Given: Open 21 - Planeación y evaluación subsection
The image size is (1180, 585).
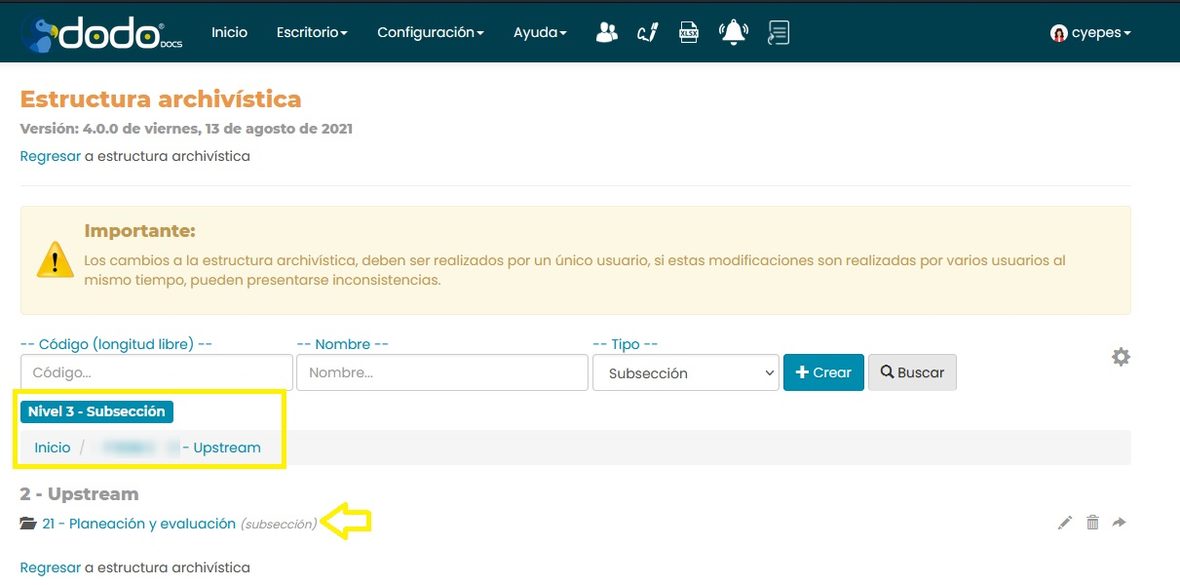Looking at the screenshot, I should tap(139, 524).
